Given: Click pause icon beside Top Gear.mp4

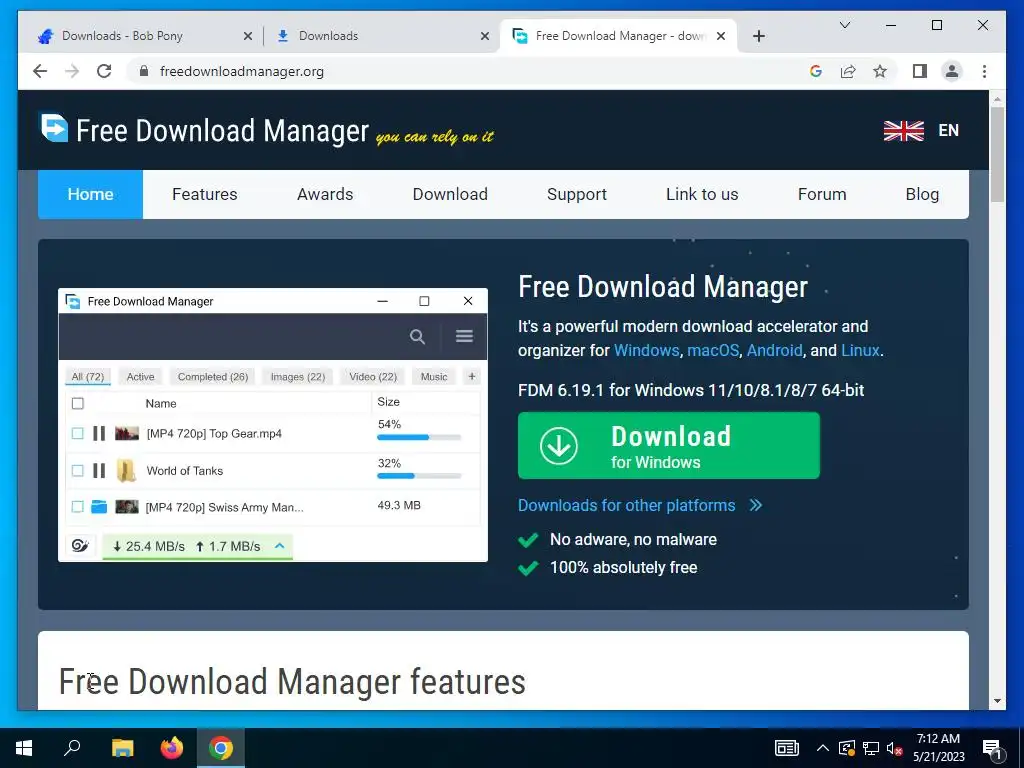Looking at the screenshot, I should [x=99, y=433].
